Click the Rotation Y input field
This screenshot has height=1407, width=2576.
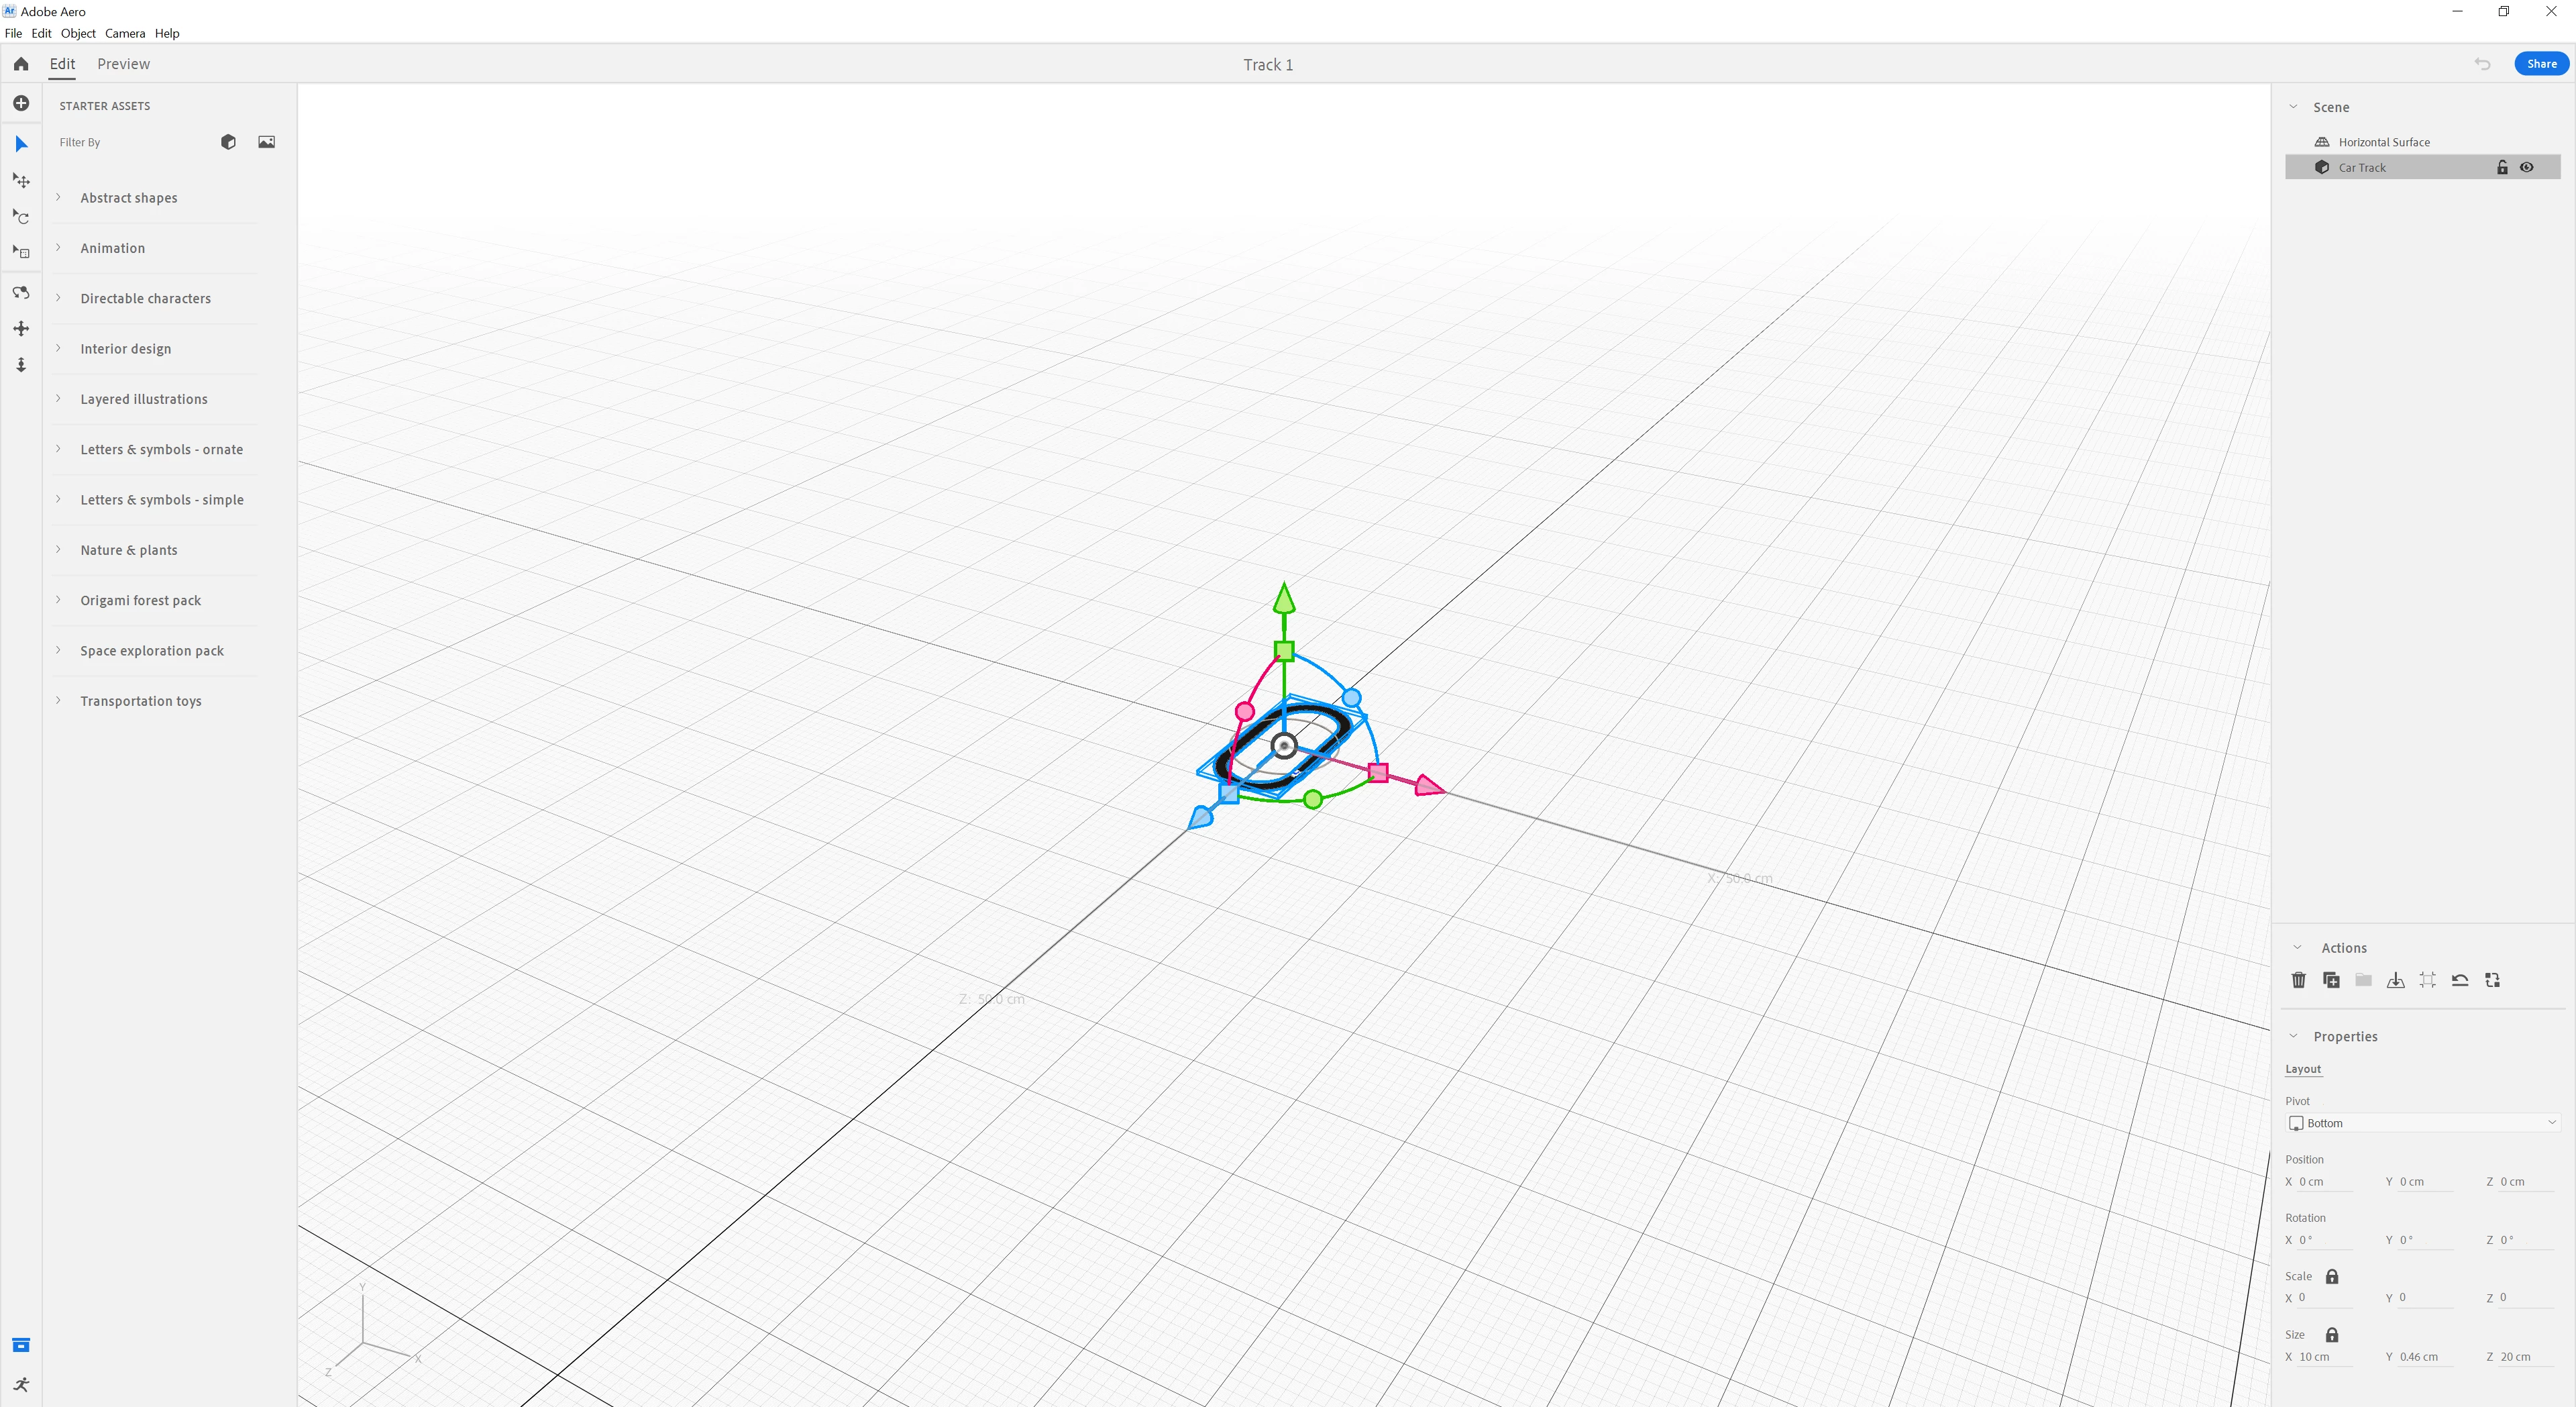point(2425,1240)
